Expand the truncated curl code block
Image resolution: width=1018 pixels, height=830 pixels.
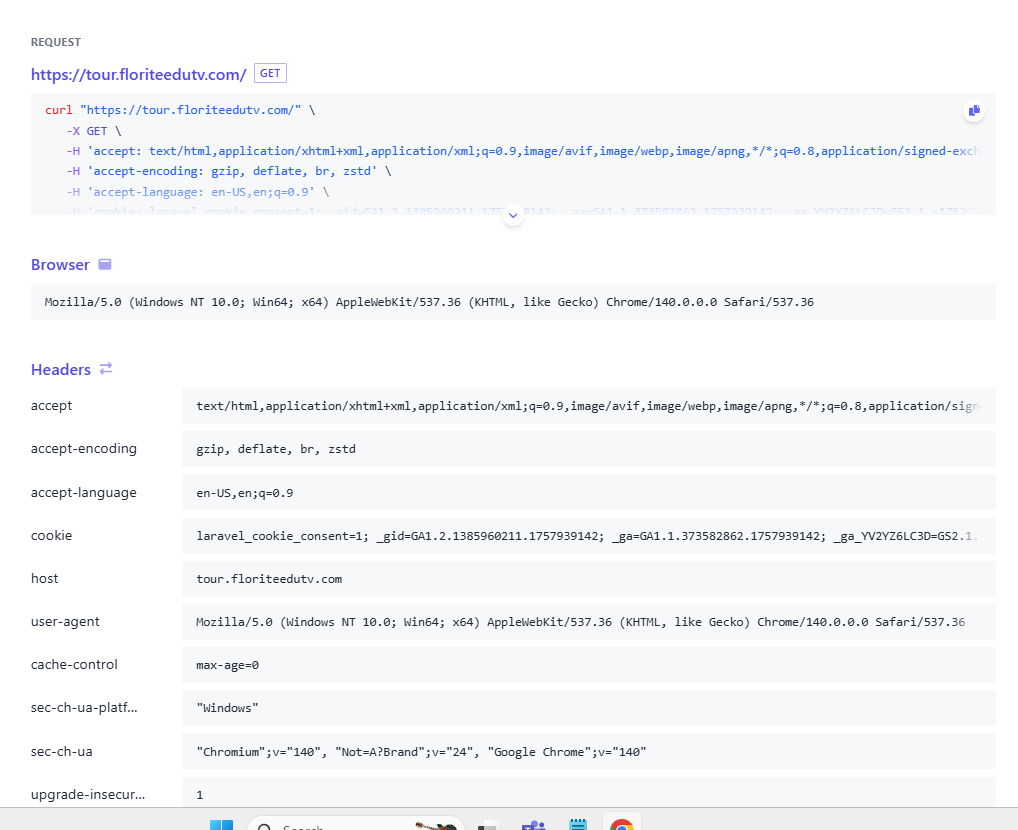(513, 215)
